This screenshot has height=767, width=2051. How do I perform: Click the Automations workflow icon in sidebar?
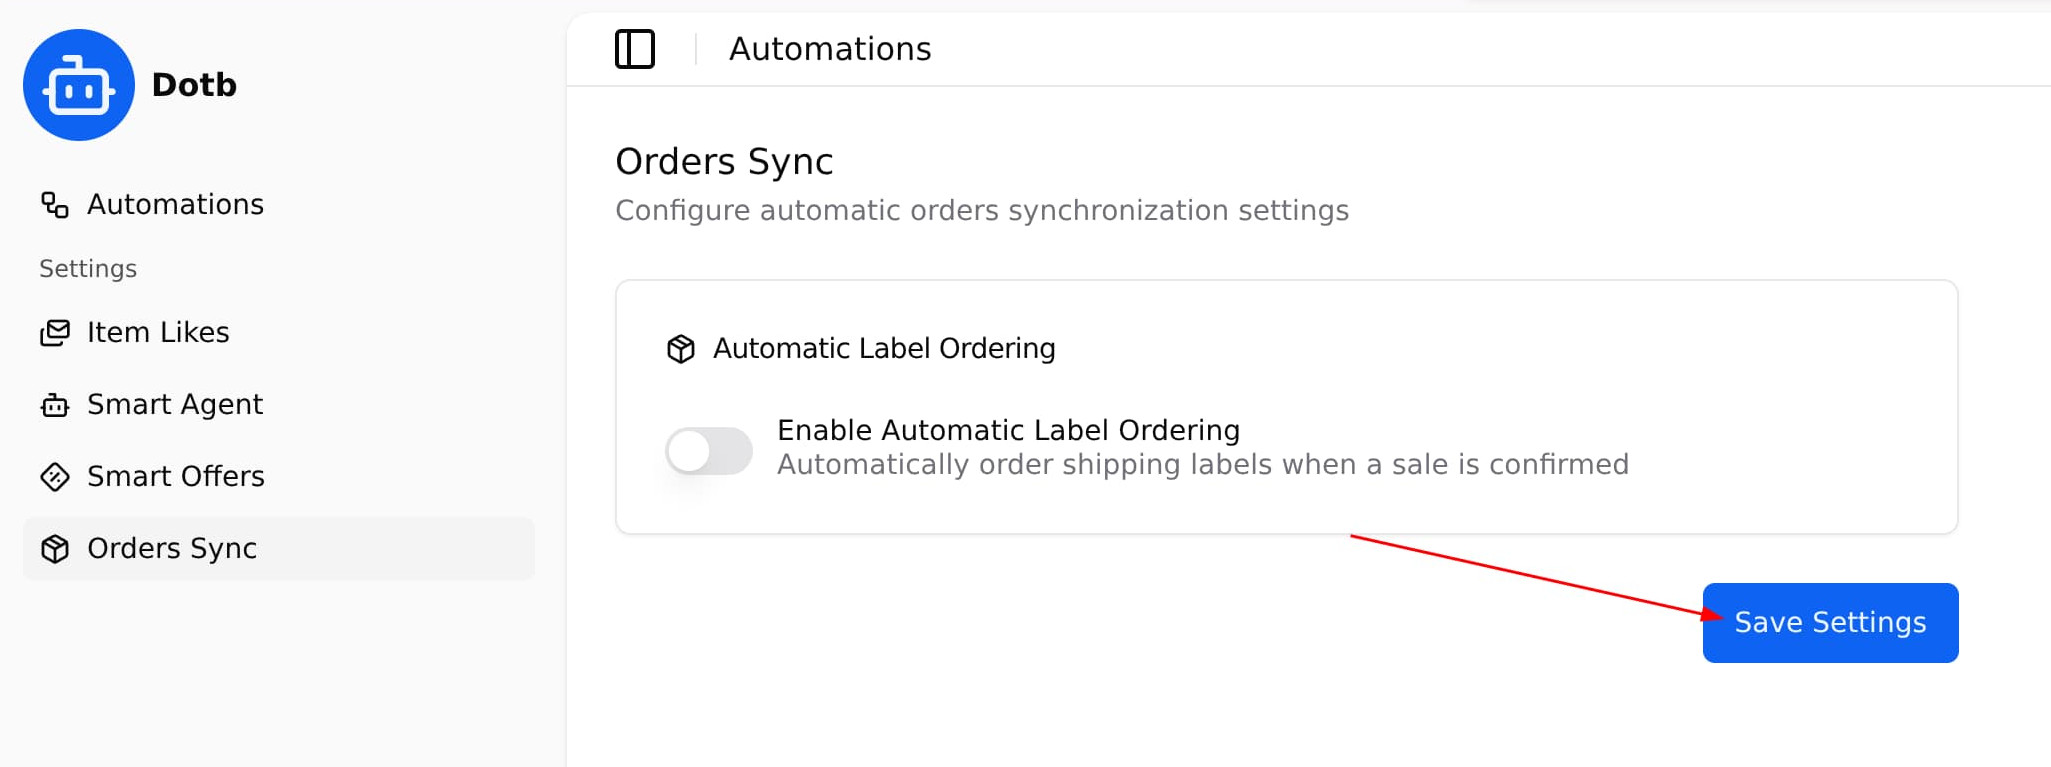pyautogui.click(x=55, y=205)
